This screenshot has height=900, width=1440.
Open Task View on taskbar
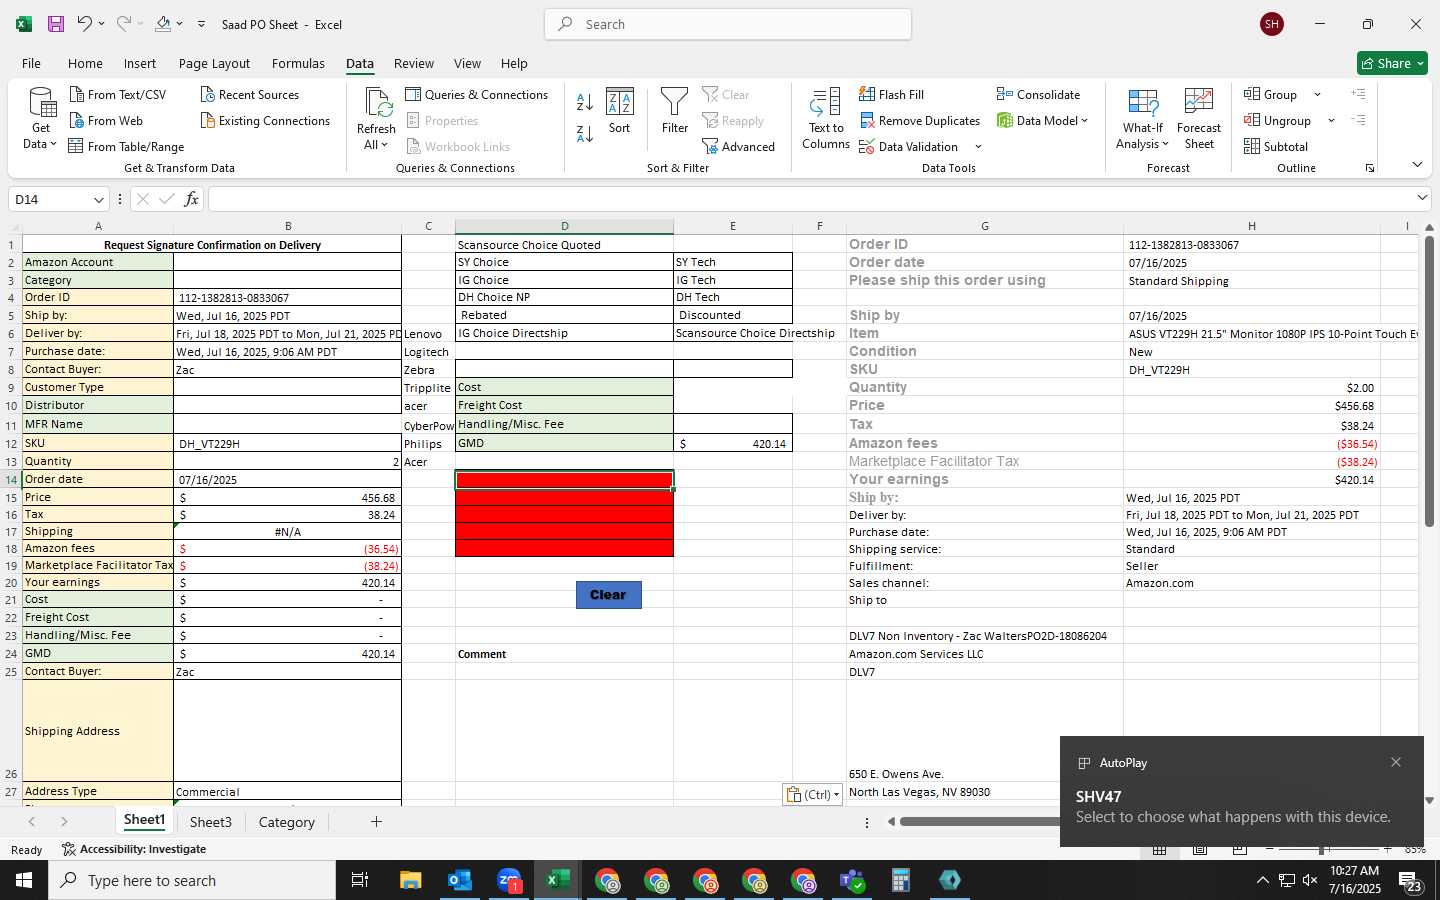click(x=360, y=880)
